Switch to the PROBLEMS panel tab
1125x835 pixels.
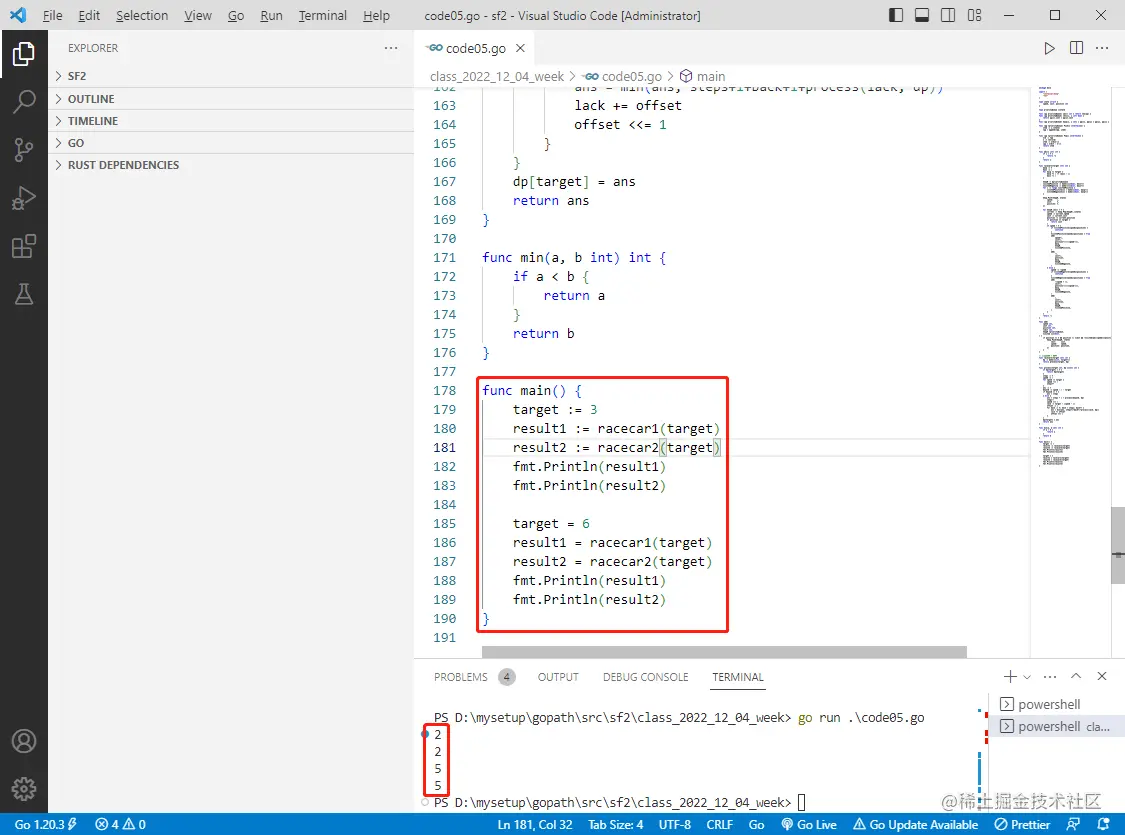(x=474, y=676)
